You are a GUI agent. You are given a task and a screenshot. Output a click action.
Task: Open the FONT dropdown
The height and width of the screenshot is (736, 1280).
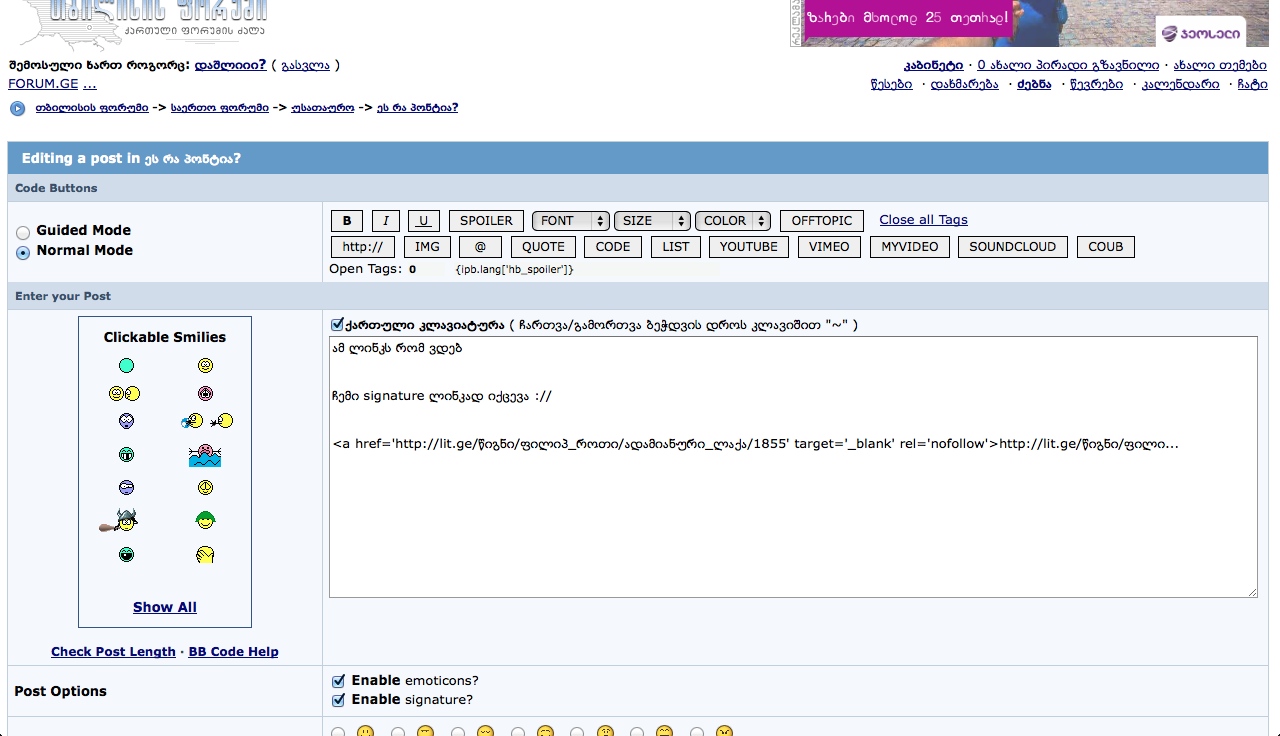pos(571,221)
